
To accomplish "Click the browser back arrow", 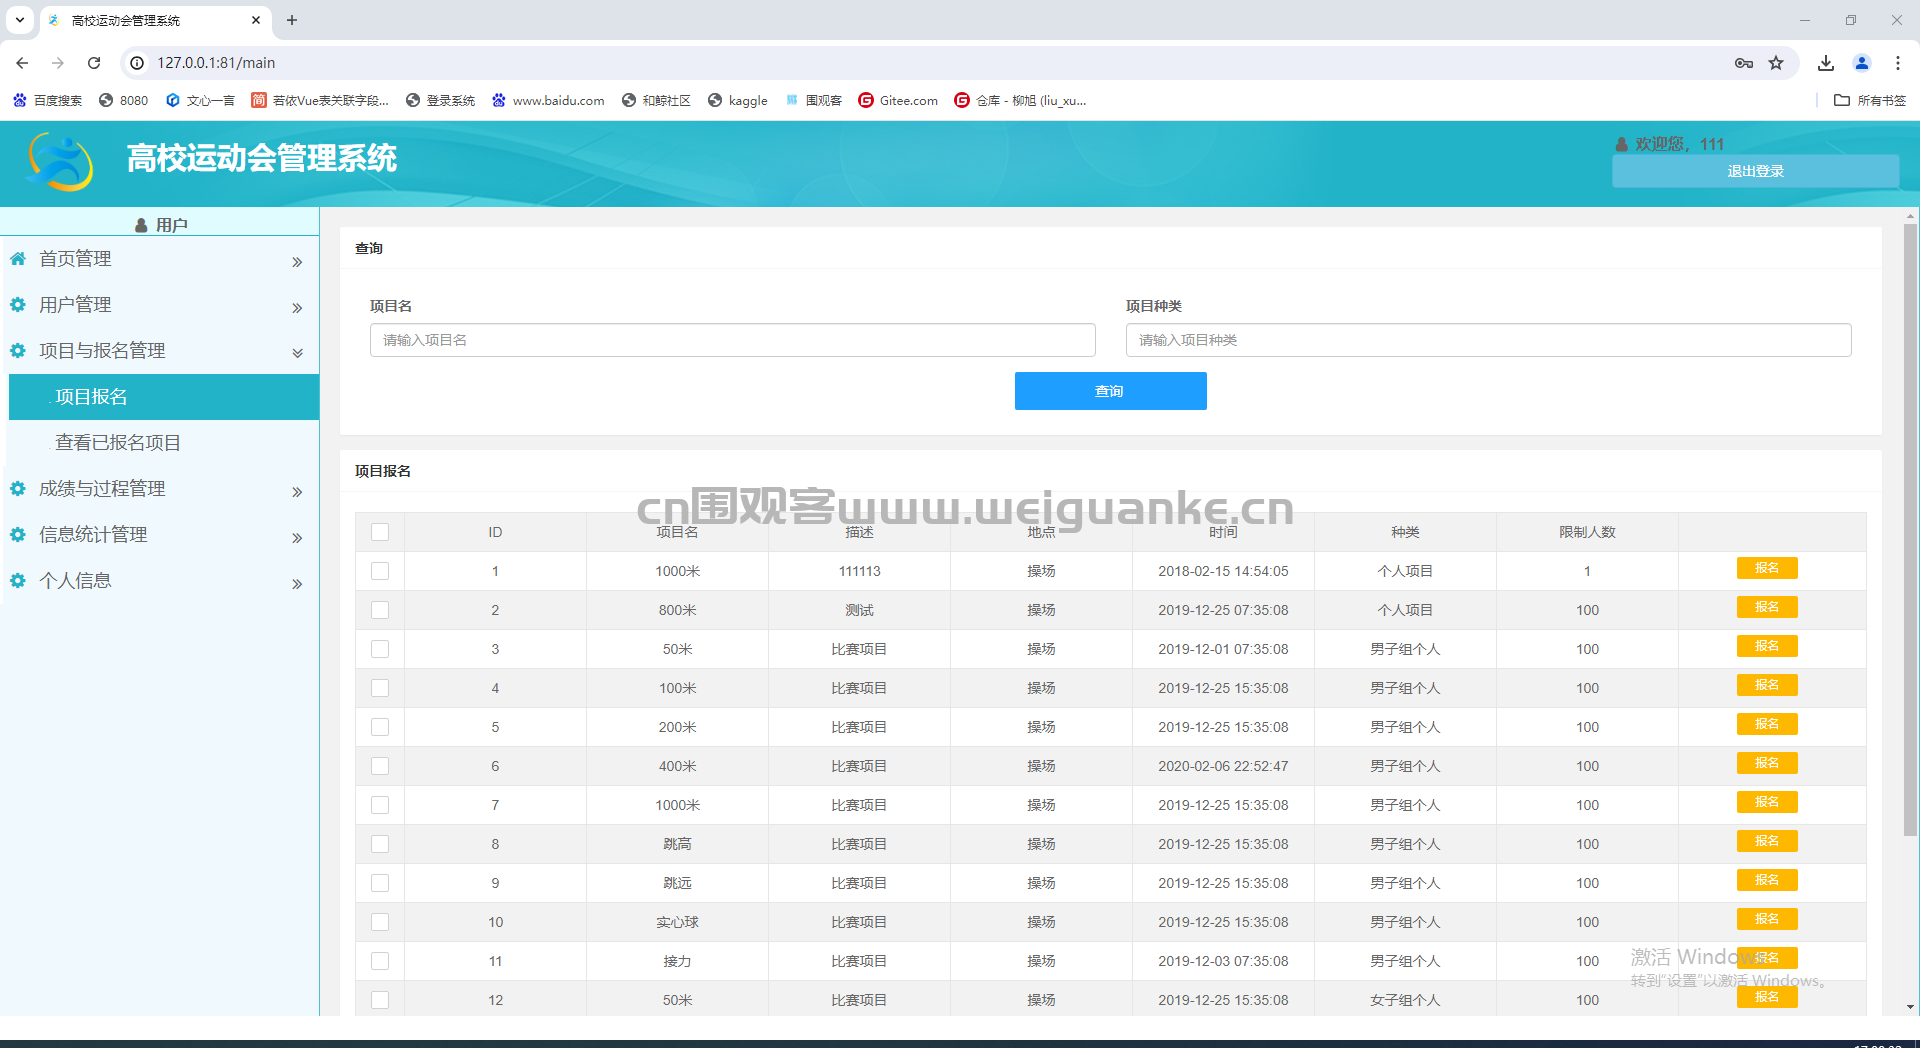I will pyautogui.click(x=22, y=62).
